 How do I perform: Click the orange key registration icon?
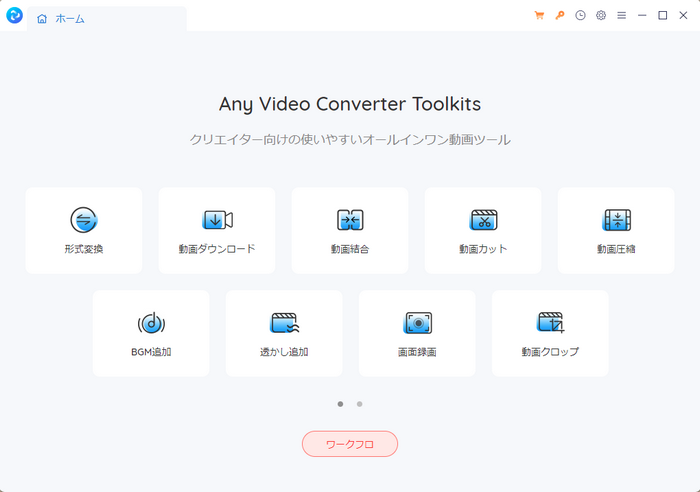point(560,16)
